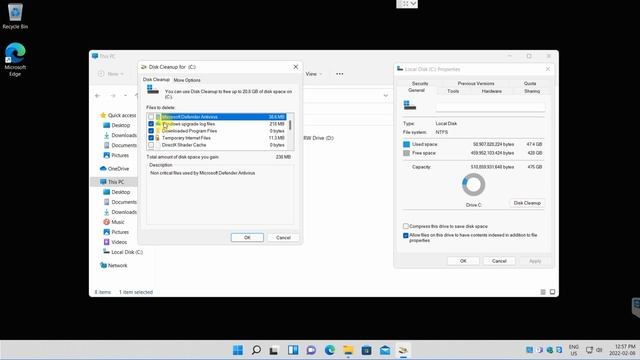Open the Hardware tab in Properties
Viewport: 640px width, 360px height.
(x=491, y=91)
